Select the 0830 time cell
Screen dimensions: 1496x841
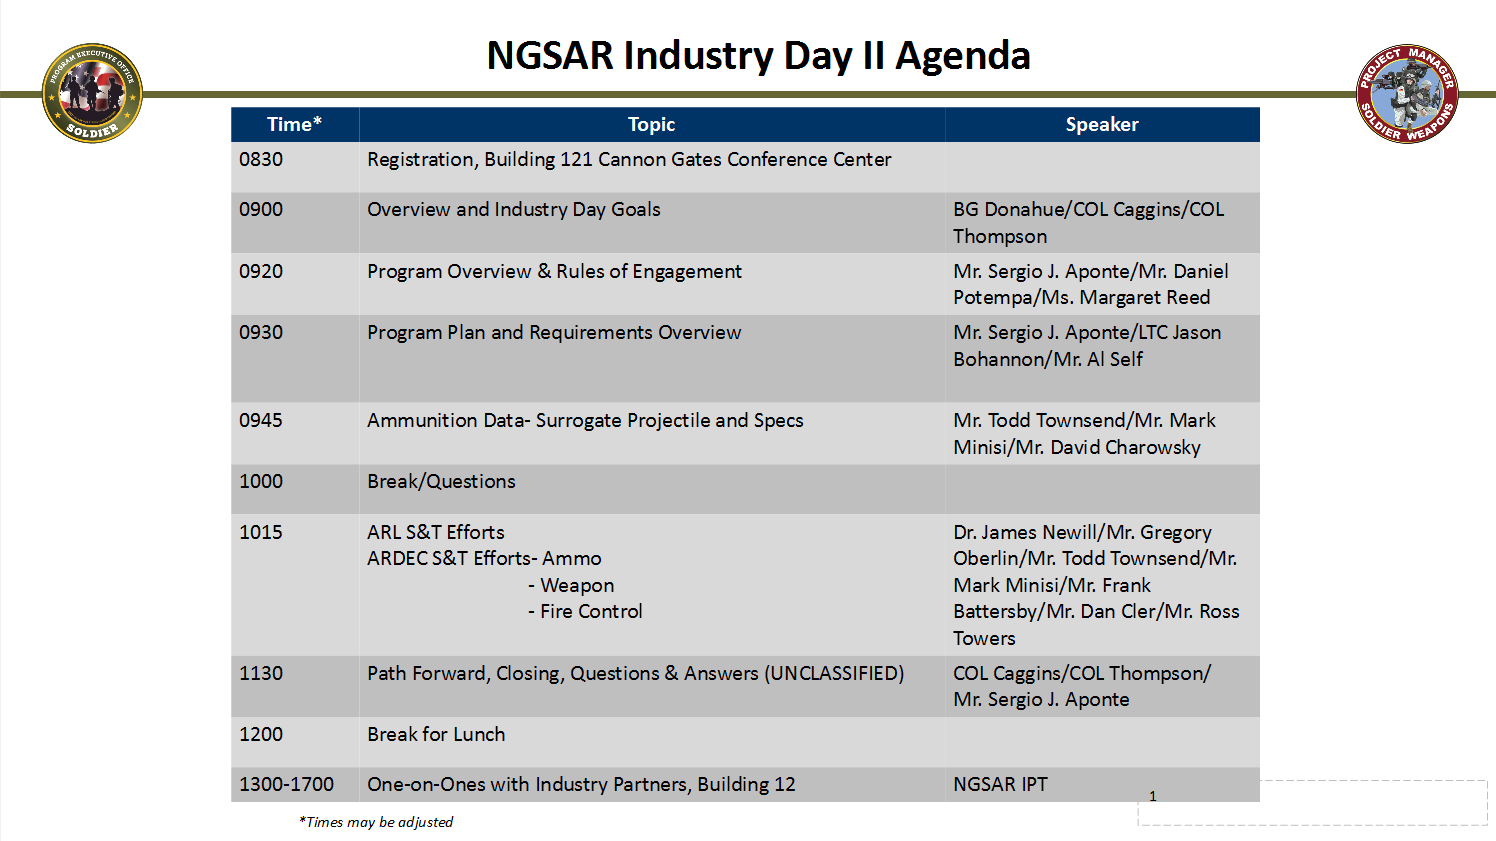click(295, 167)
